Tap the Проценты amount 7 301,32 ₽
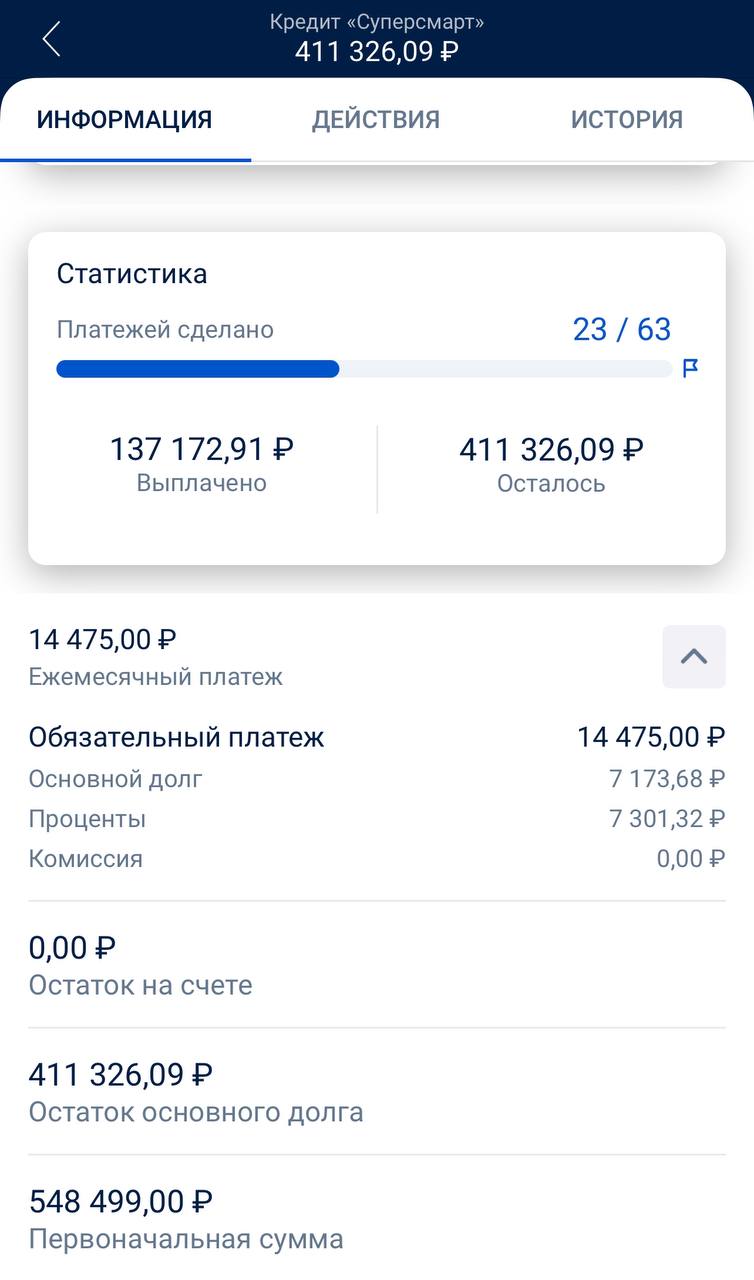This screenshot has width=754, height=1280. click(x=667, y=819)
